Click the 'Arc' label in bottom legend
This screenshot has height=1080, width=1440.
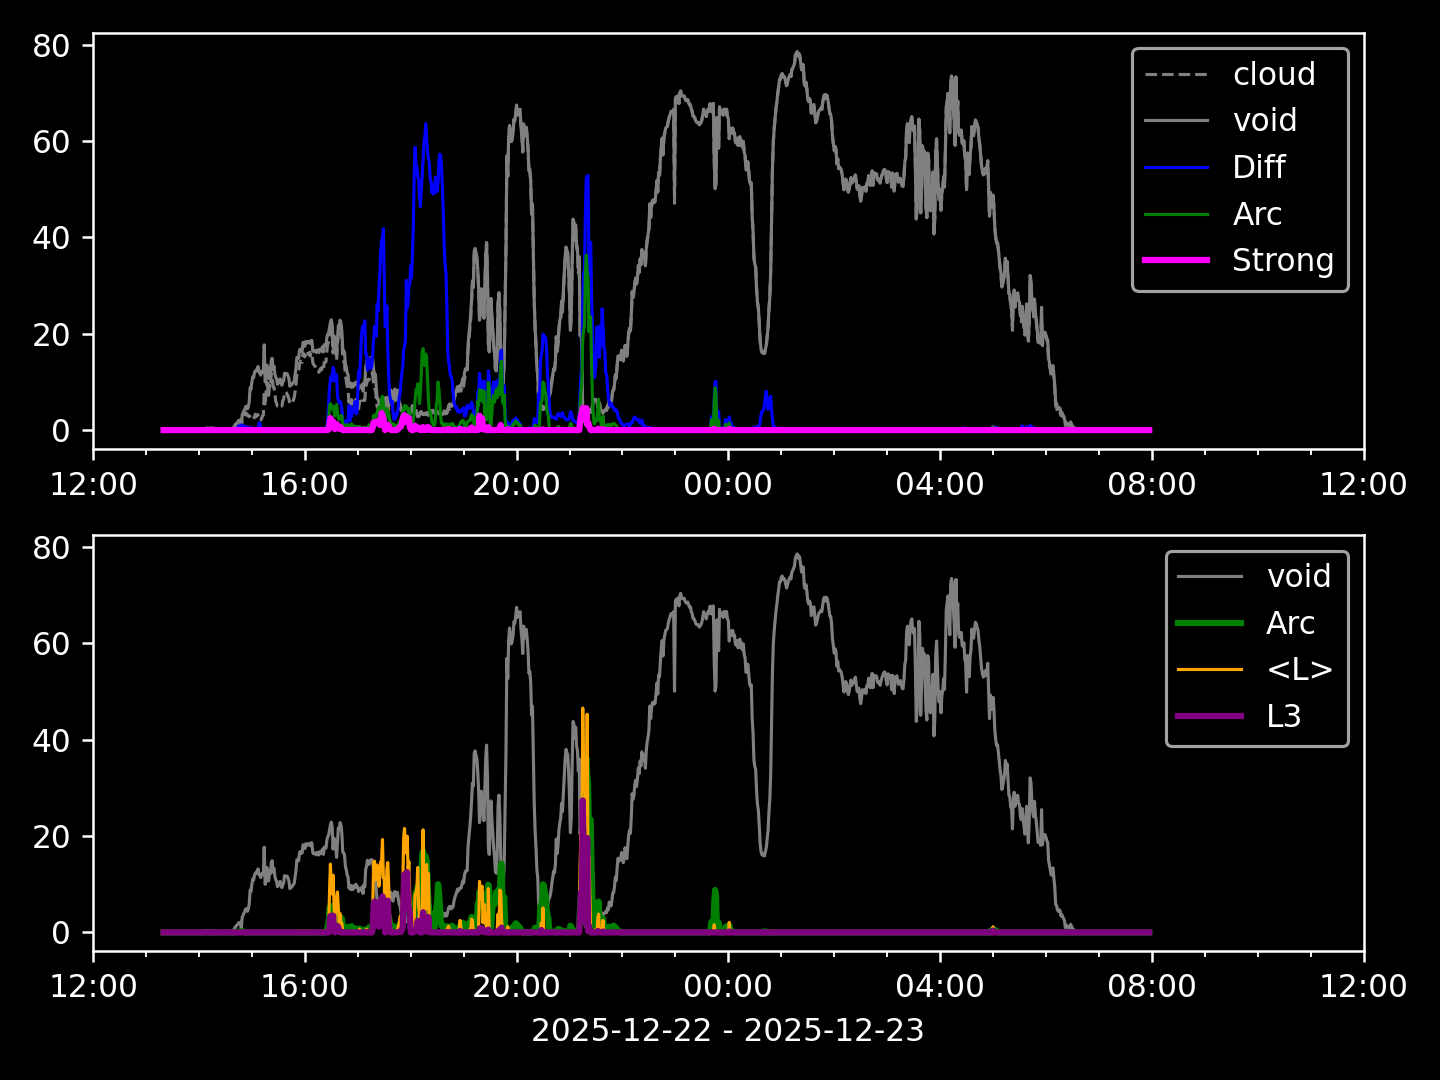point(1290,623)
